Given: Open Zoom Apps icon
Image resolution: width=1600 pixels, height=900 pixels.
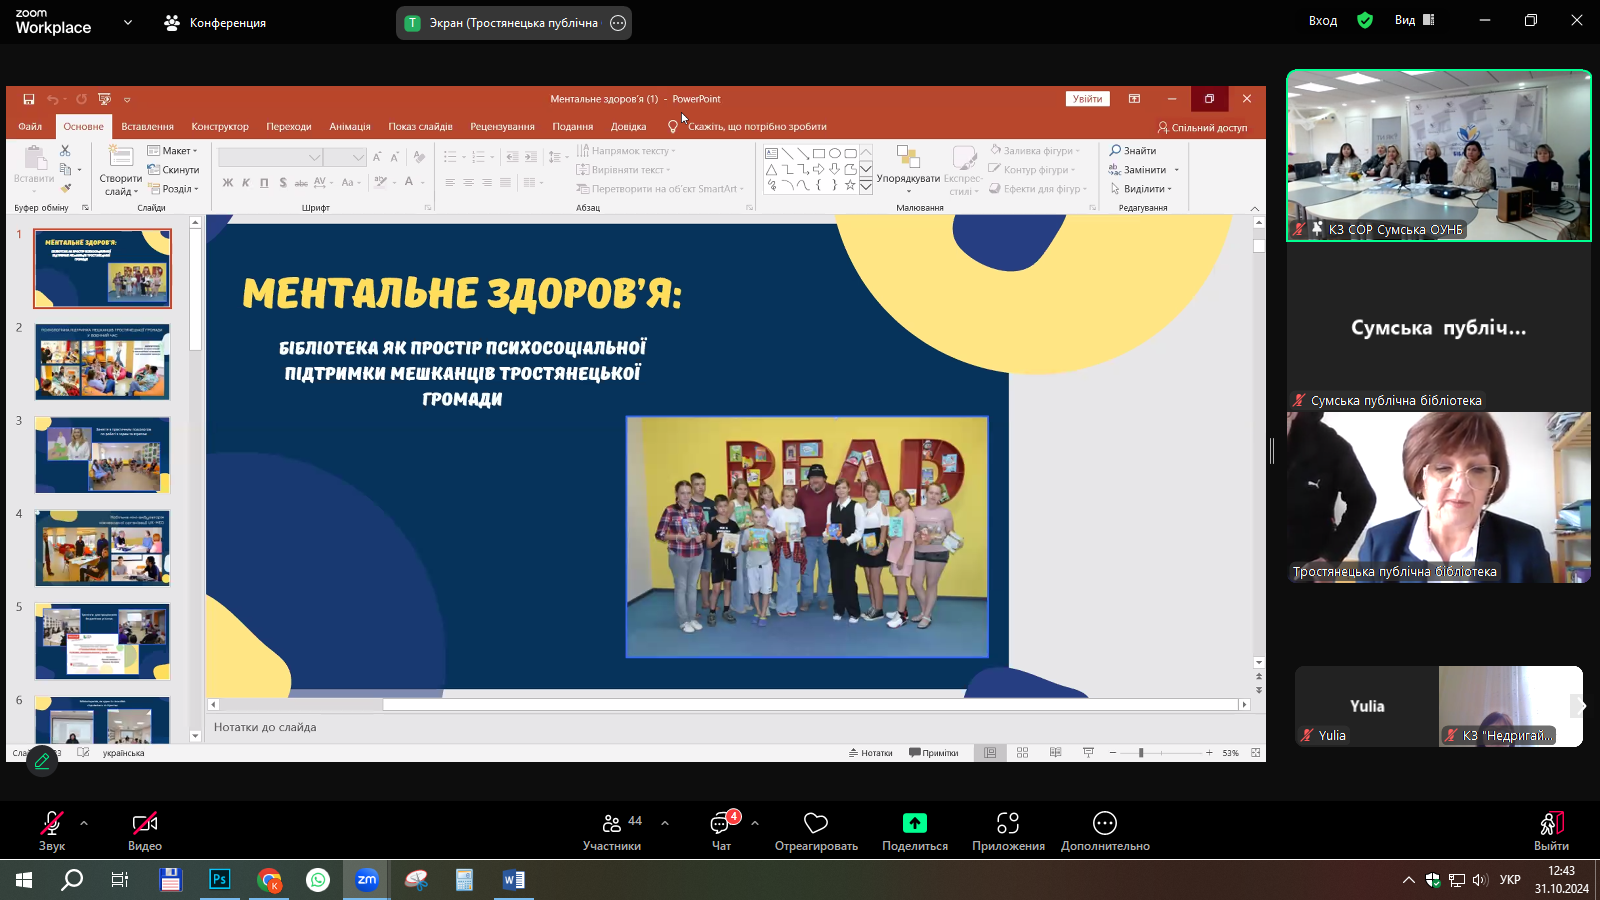Looking at the screenshot, I should (1008, 823).
